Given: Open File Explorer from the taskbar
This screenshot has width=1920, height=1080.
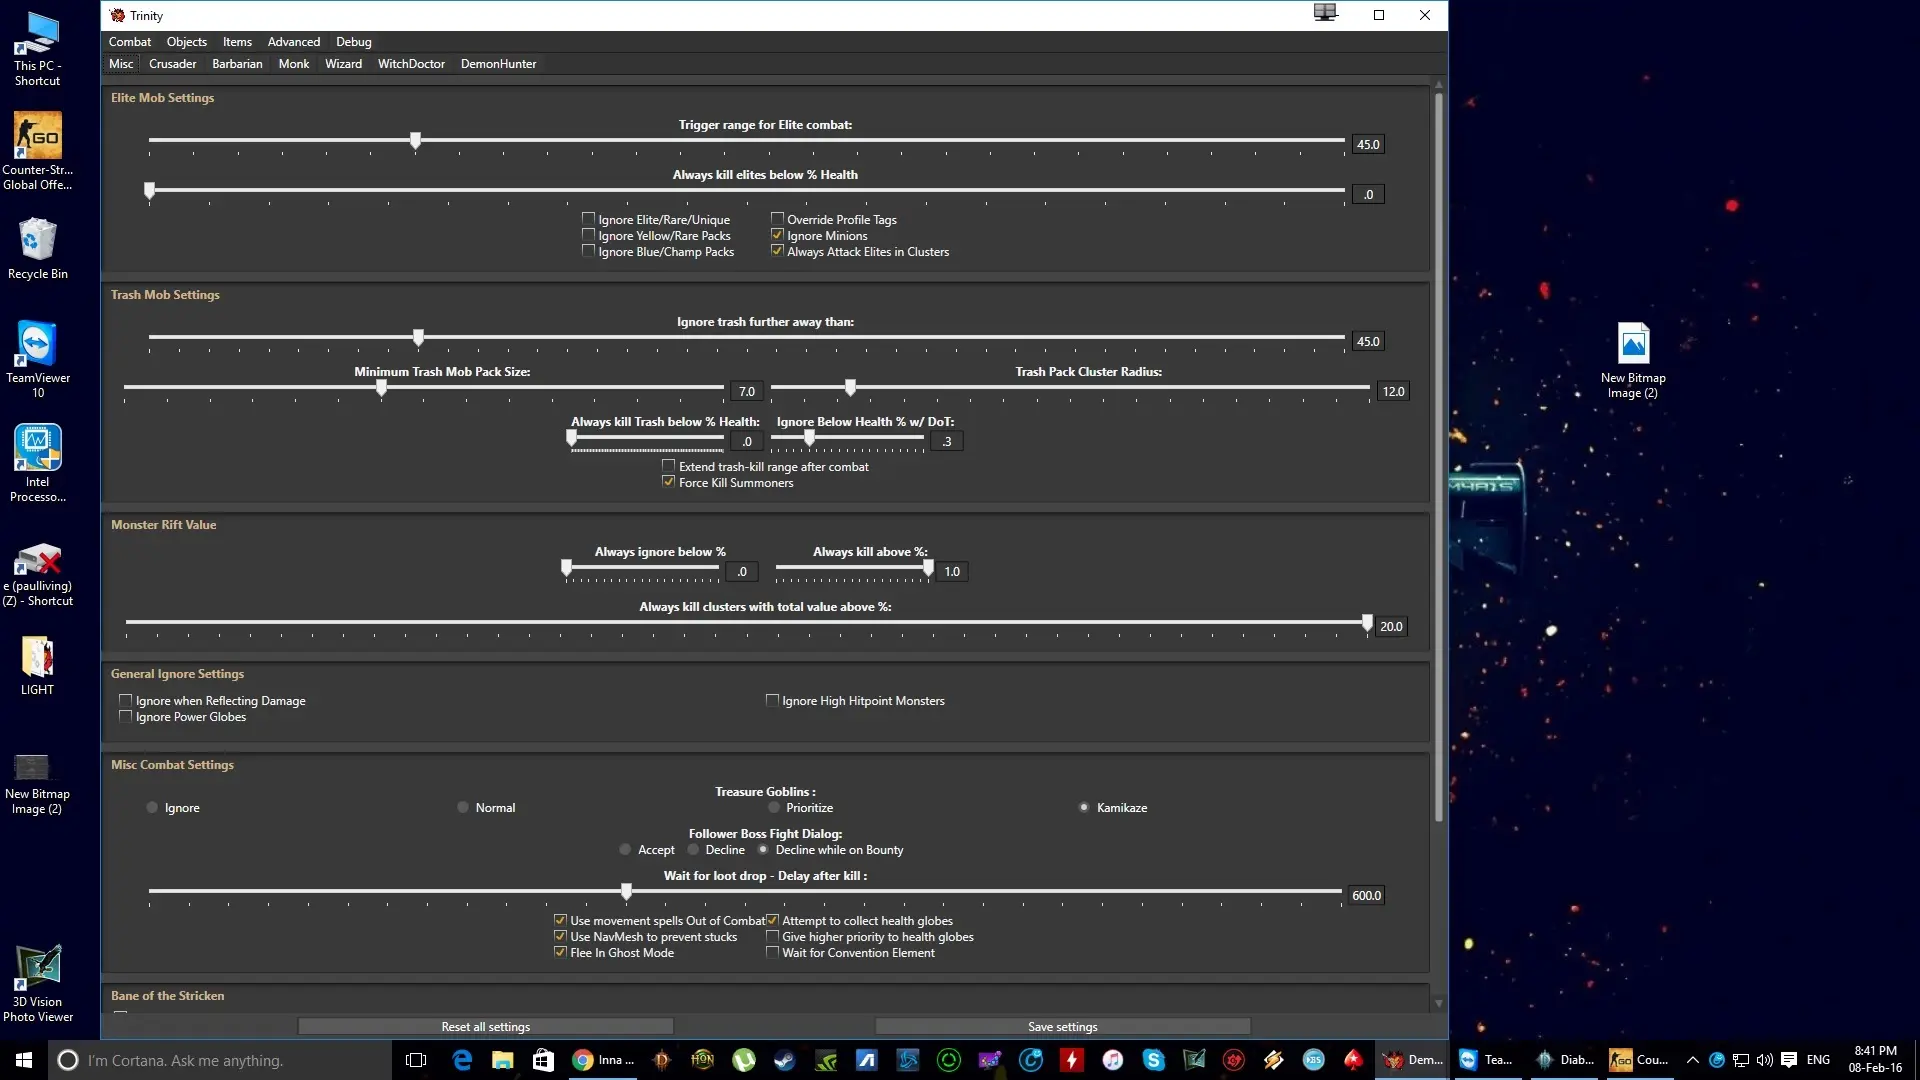Looking at the screenshot, I should [x=502, y=1060].
